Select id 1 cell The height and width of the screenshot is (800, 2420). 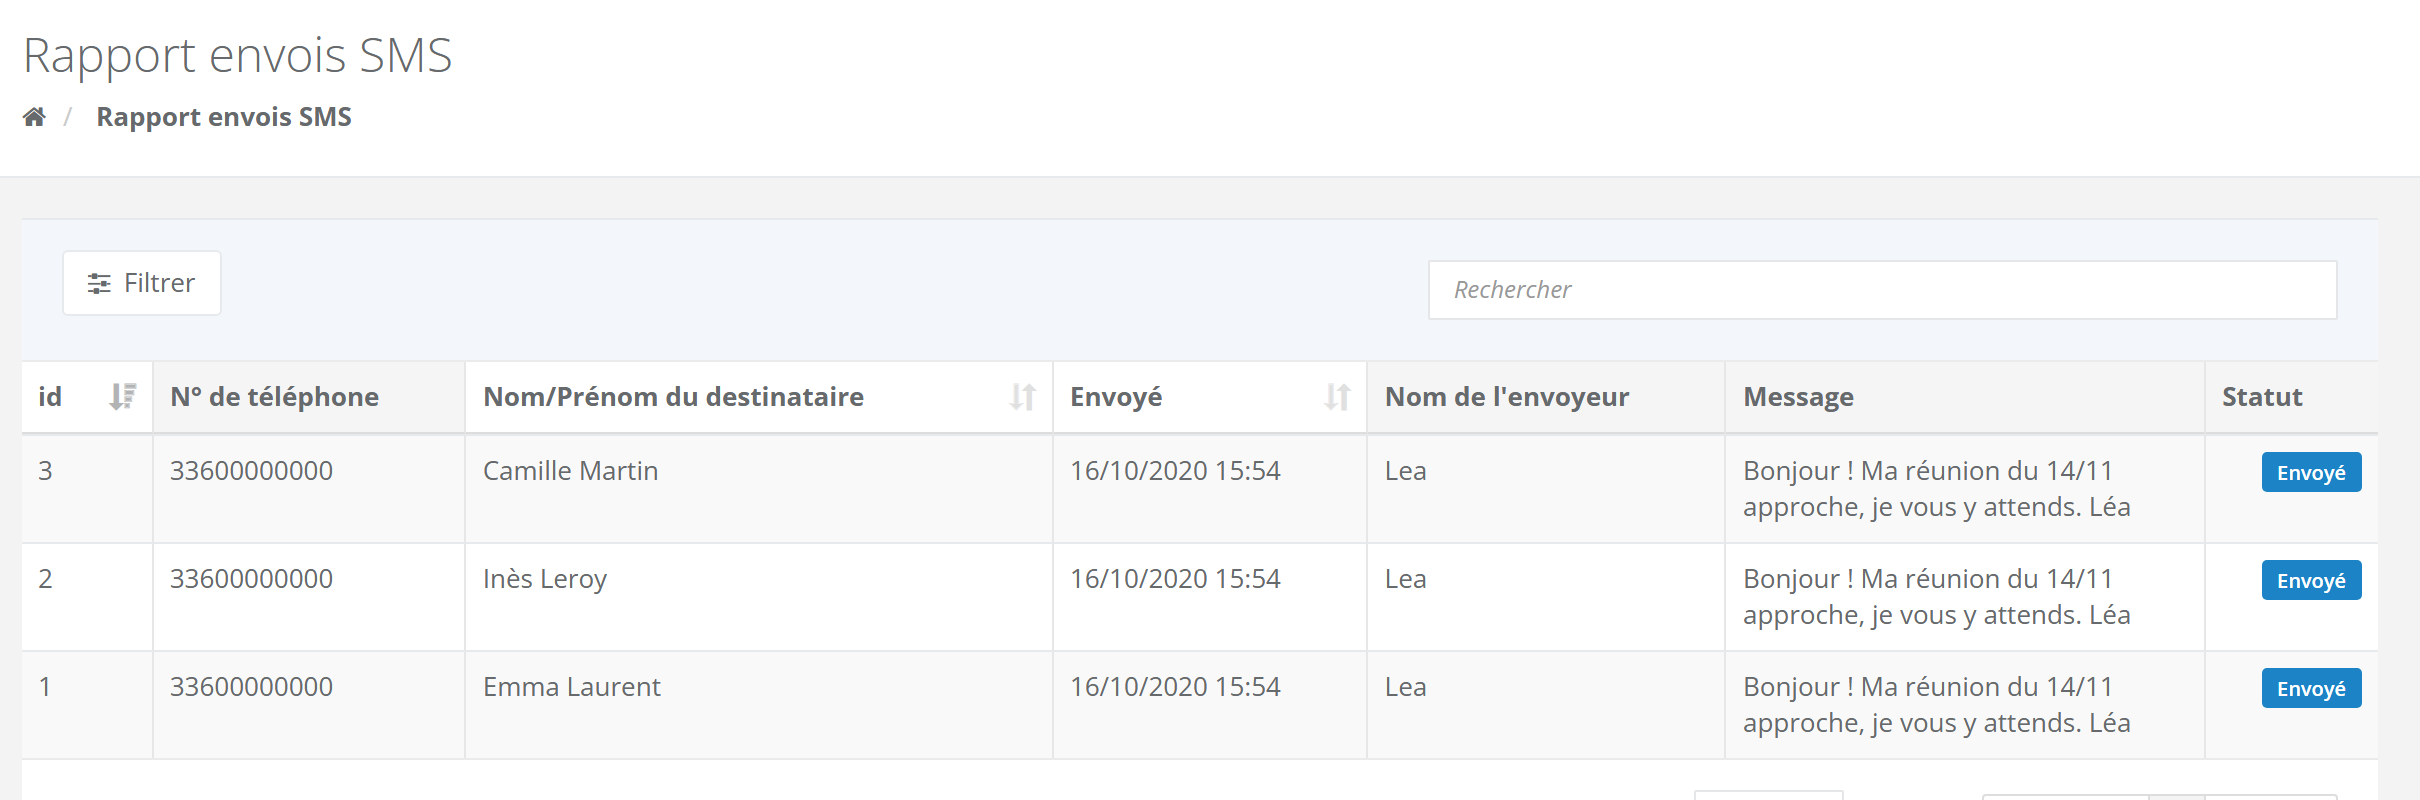87,705
